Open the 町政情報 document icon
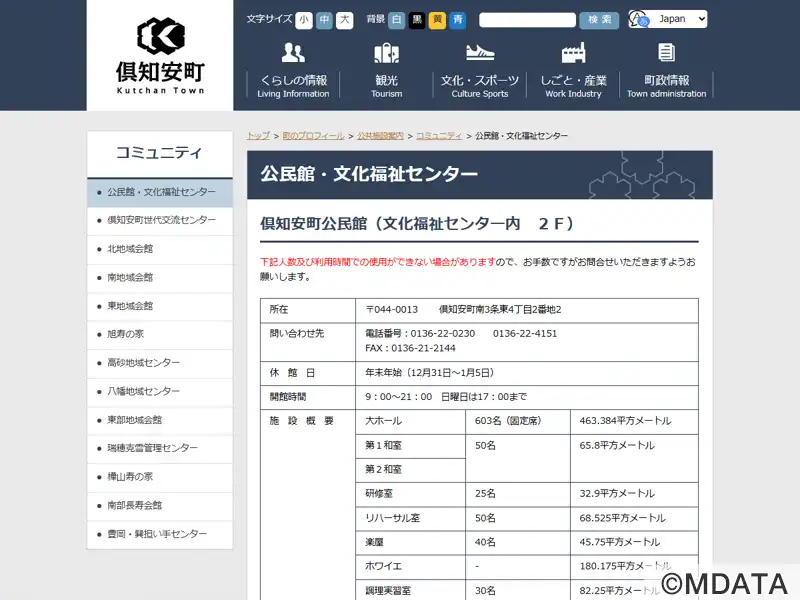This screenshot has width=800, height=600. [666, 53]
